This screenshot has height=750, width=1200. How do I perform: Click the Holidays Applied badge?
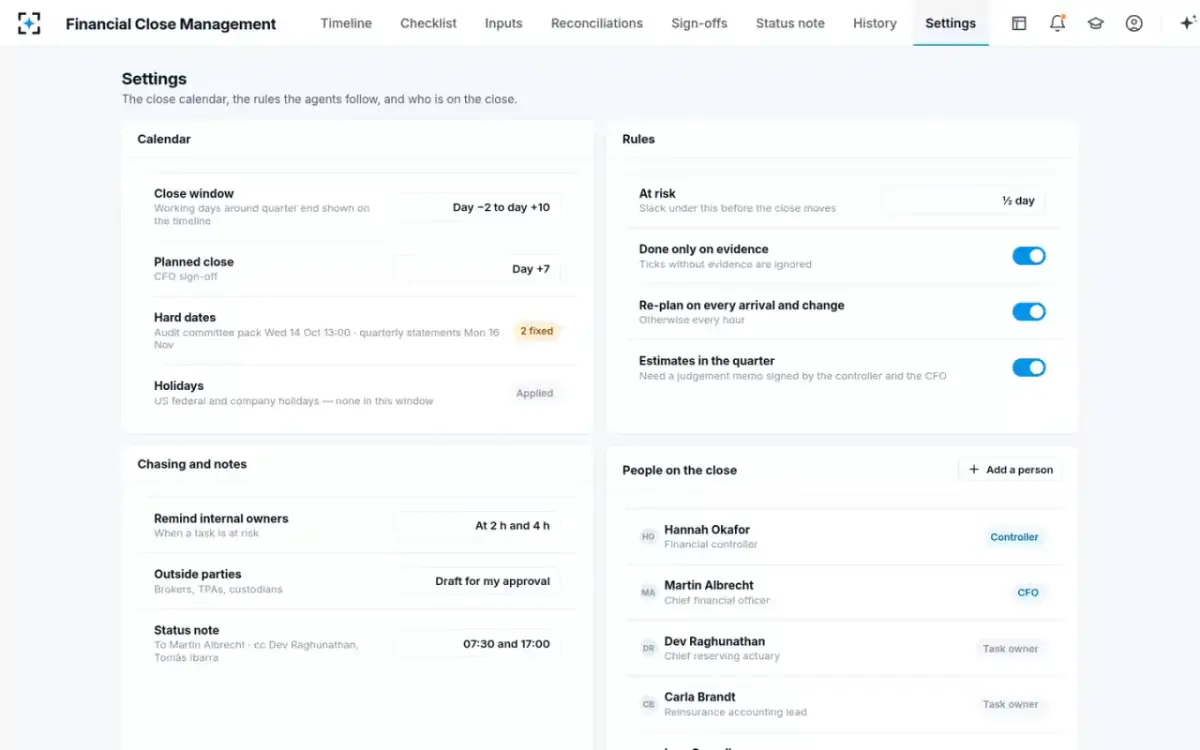pyautogui.click(x=534, y=393)
